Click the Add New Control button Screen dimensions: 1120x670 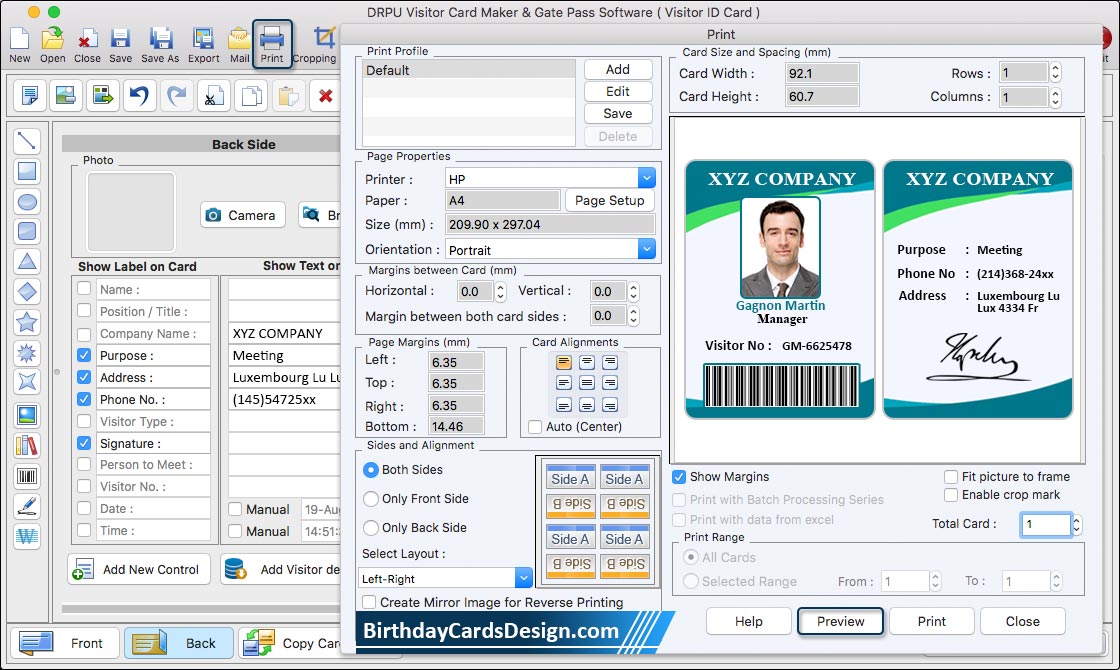[x=139, y=569]
